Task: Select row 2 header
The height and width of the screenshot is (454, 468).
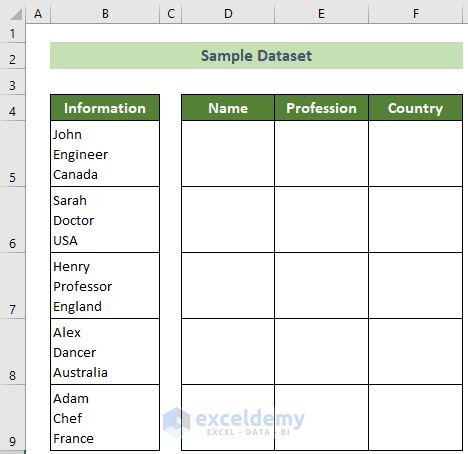Action: tap(12, 56)
